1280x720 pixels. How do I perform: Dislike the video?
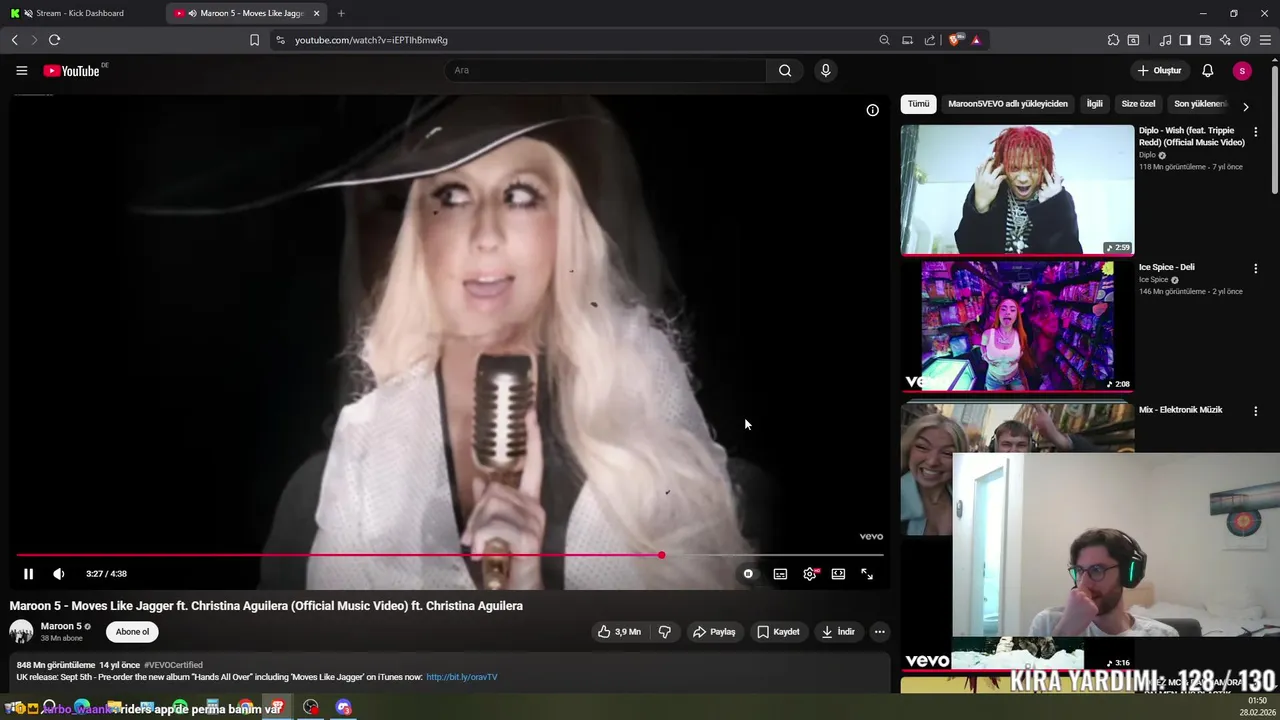[664, 632]
